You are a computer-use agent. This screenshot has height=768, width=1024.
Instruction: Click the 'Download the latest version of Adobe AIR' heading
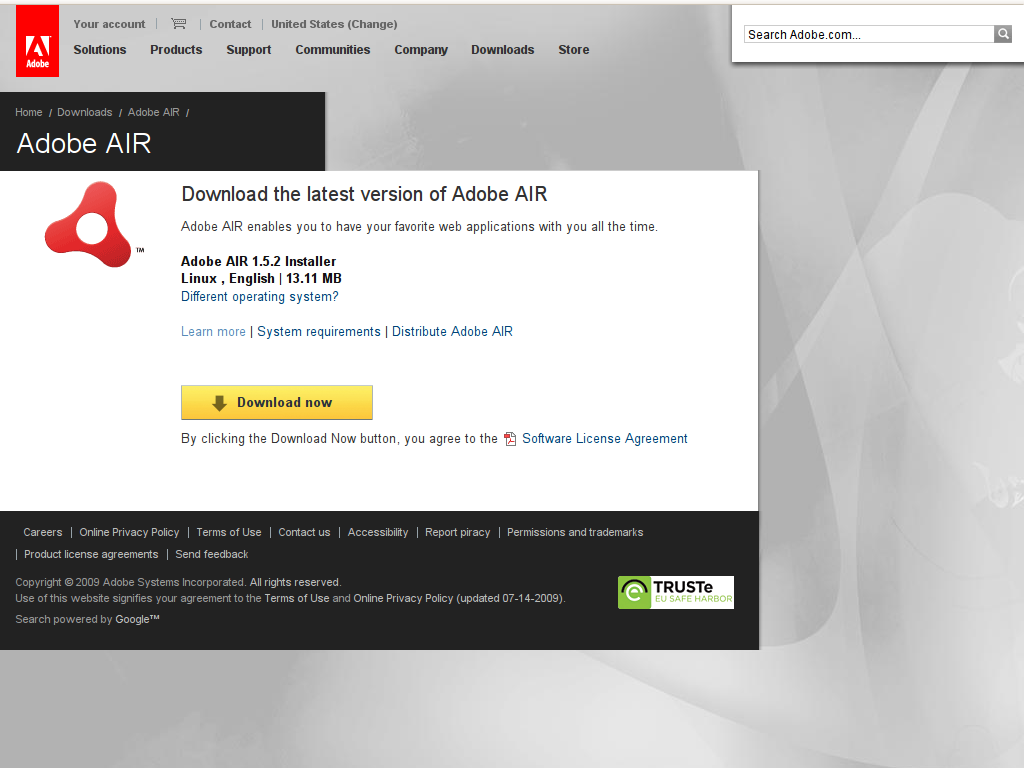pos(364,194)
